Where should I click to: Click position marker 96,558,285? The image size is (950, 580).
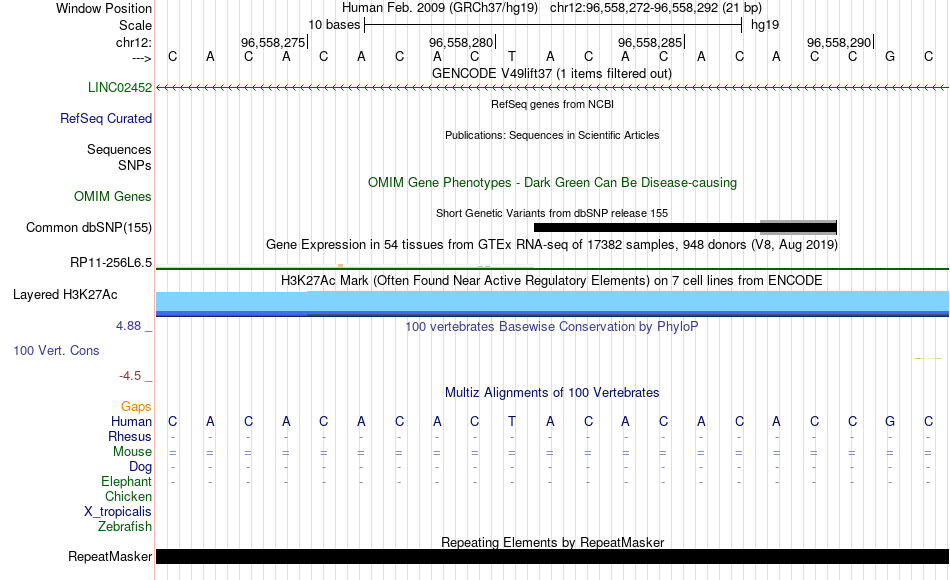pyautogui.click(x=651, y=42)
